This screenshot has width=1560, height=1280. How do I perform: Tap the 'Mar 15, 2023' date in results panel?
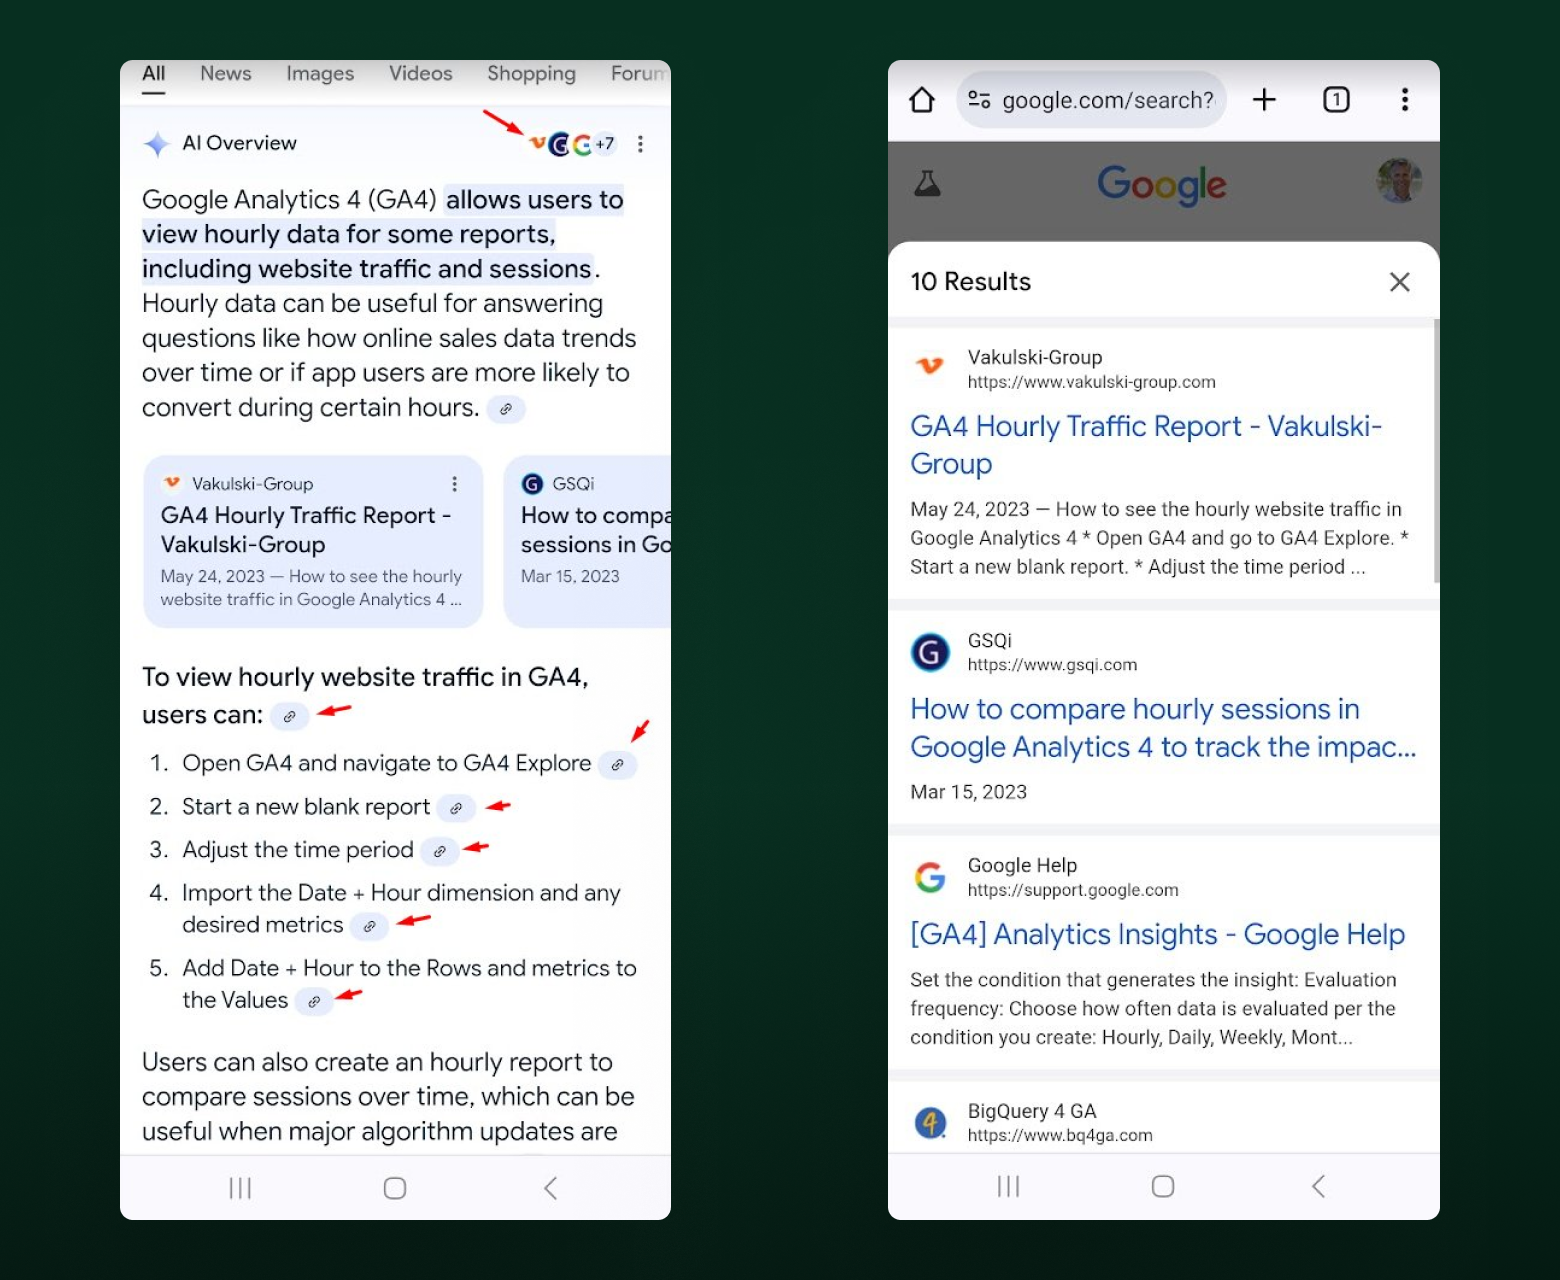(968, 792)
